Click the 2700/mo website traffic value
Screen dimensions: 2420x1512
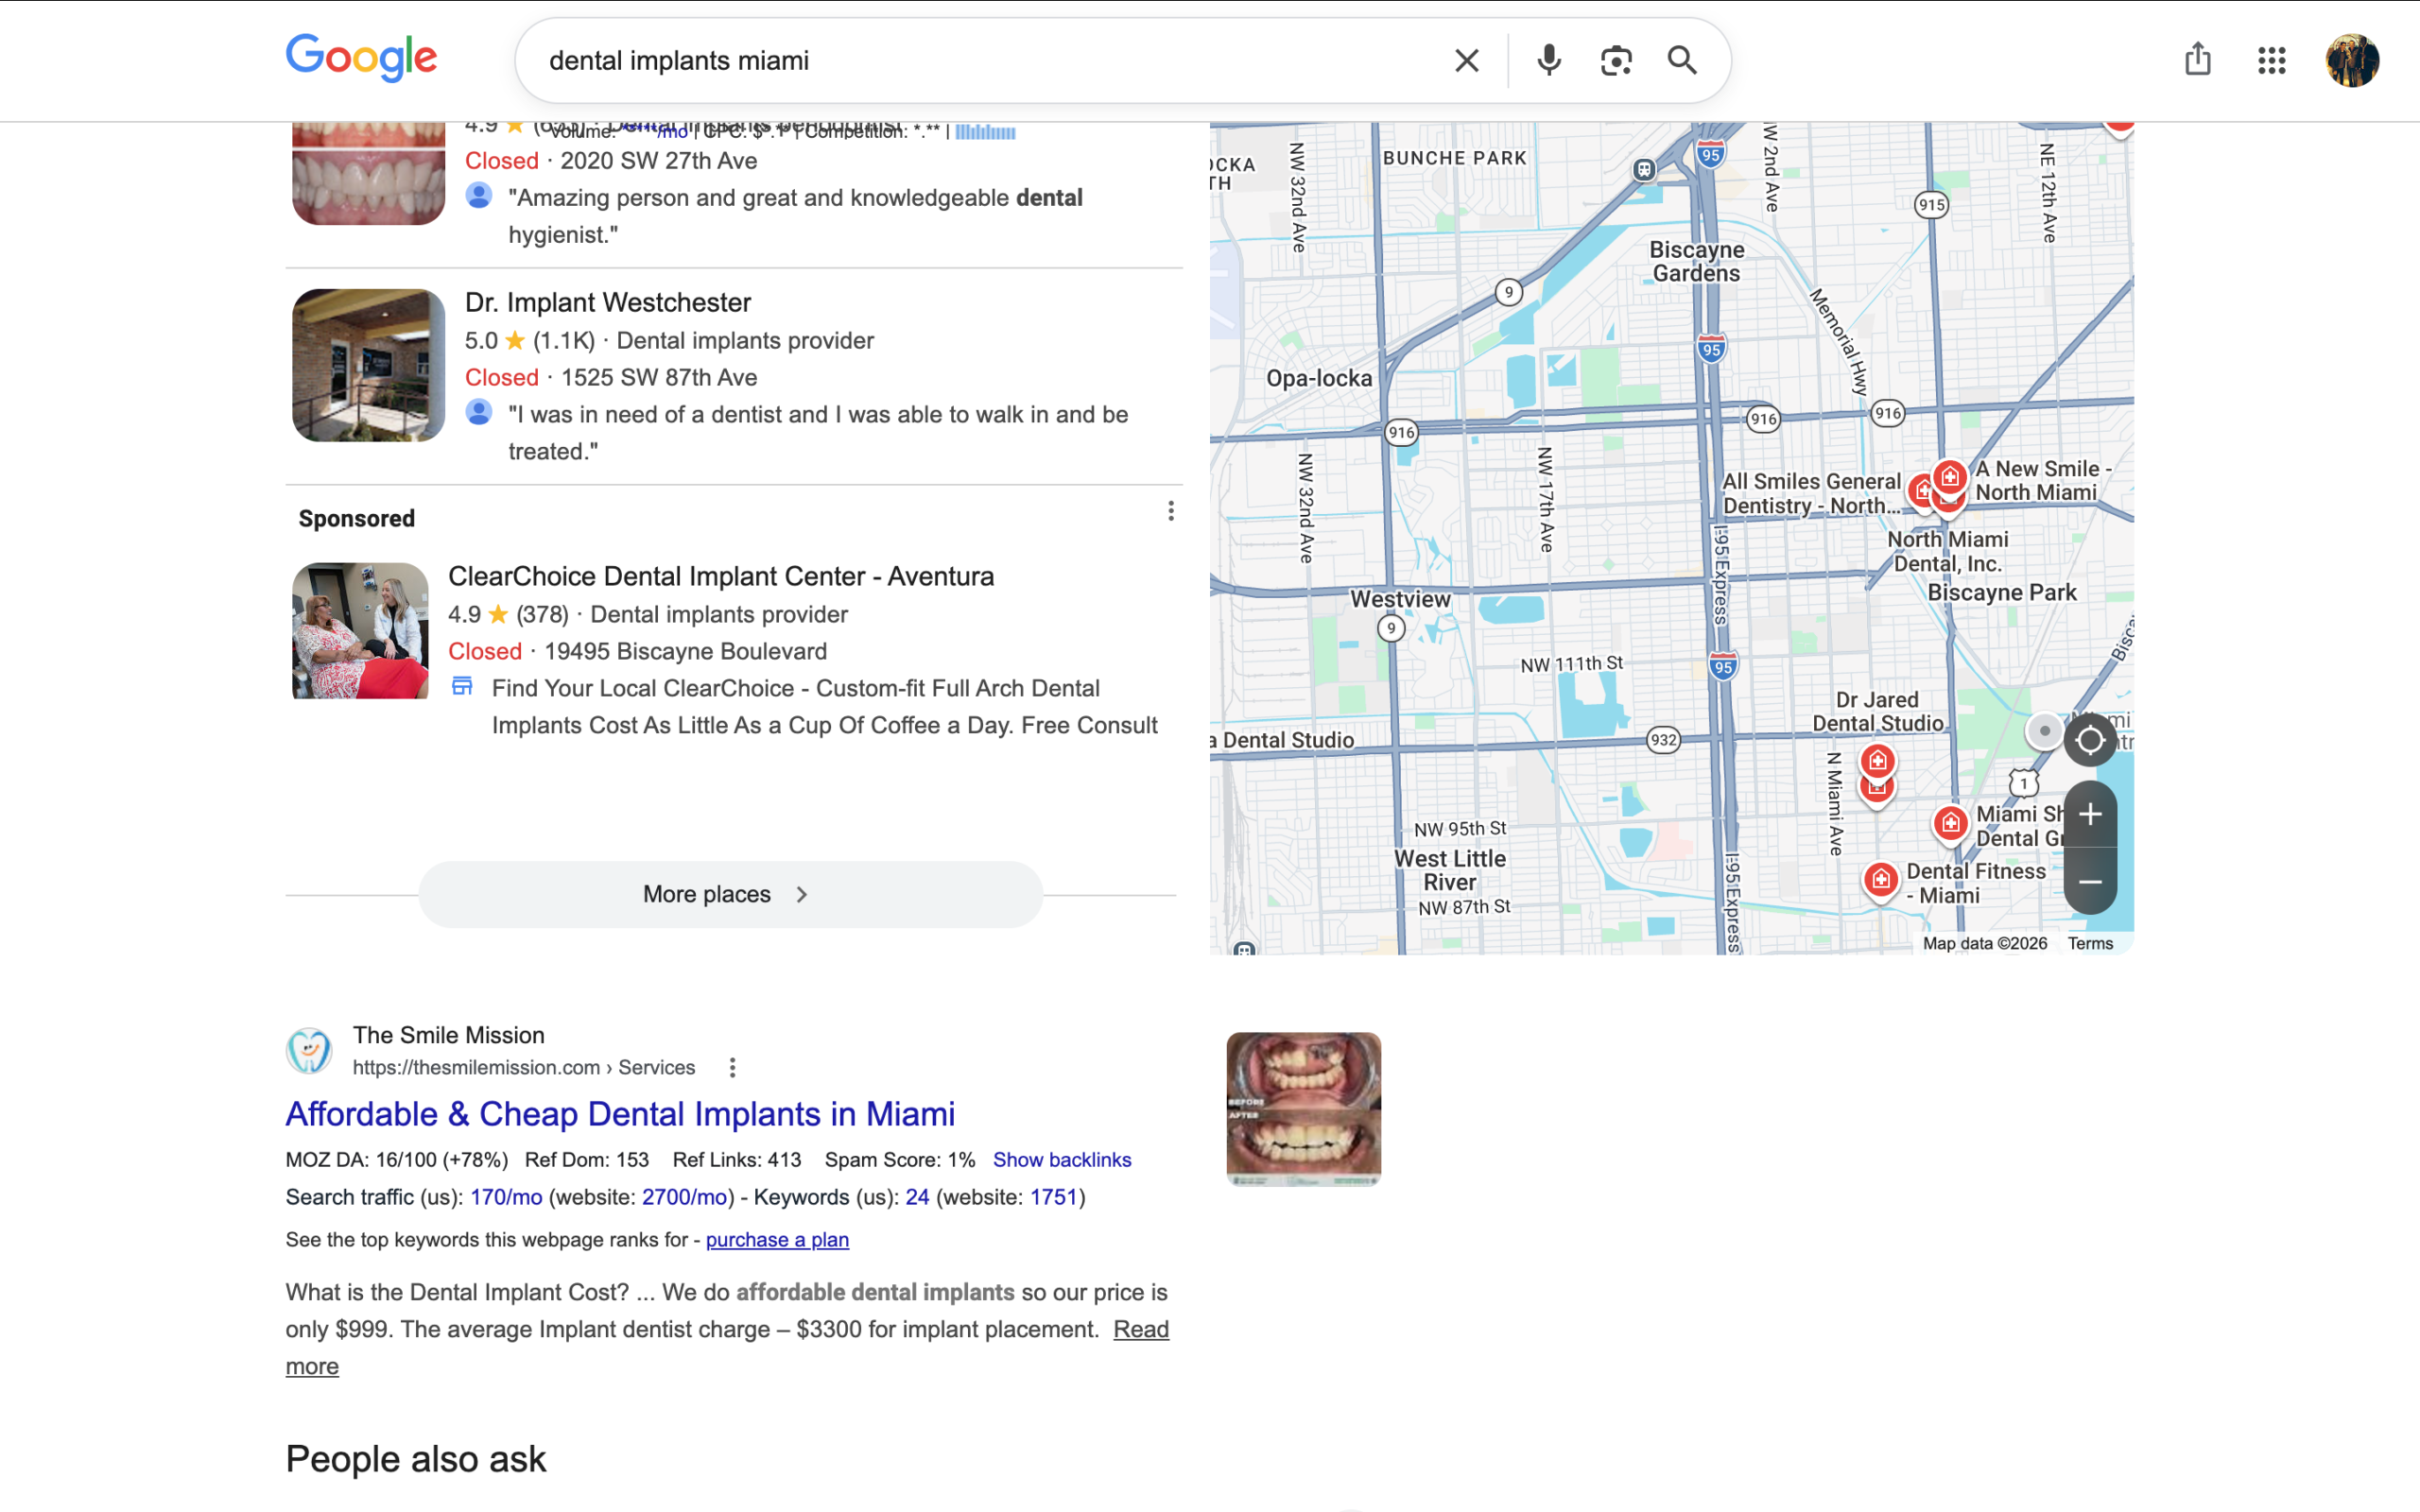684,1196
